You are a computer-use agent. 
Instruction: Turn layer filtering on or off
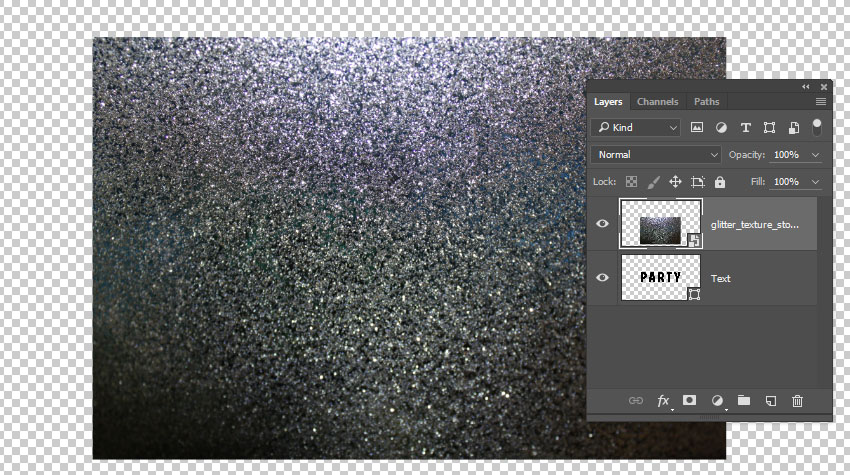(x=817, y=127)
